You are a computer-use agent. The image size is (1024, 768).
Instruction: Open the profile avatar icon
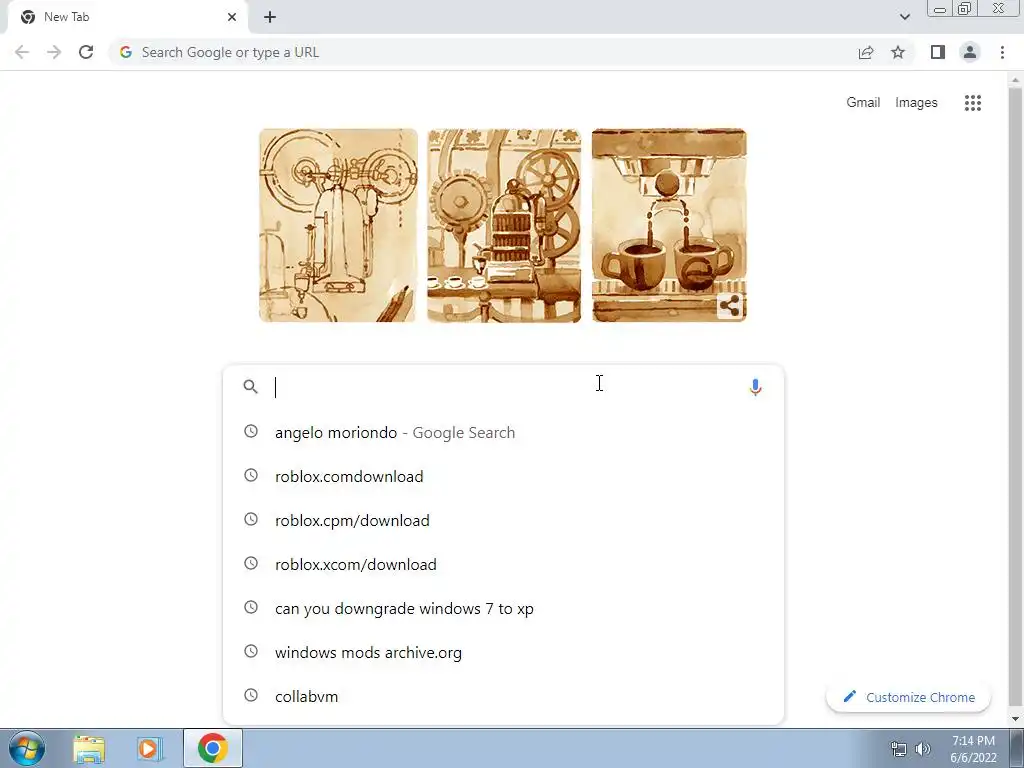tap(970, 52)
